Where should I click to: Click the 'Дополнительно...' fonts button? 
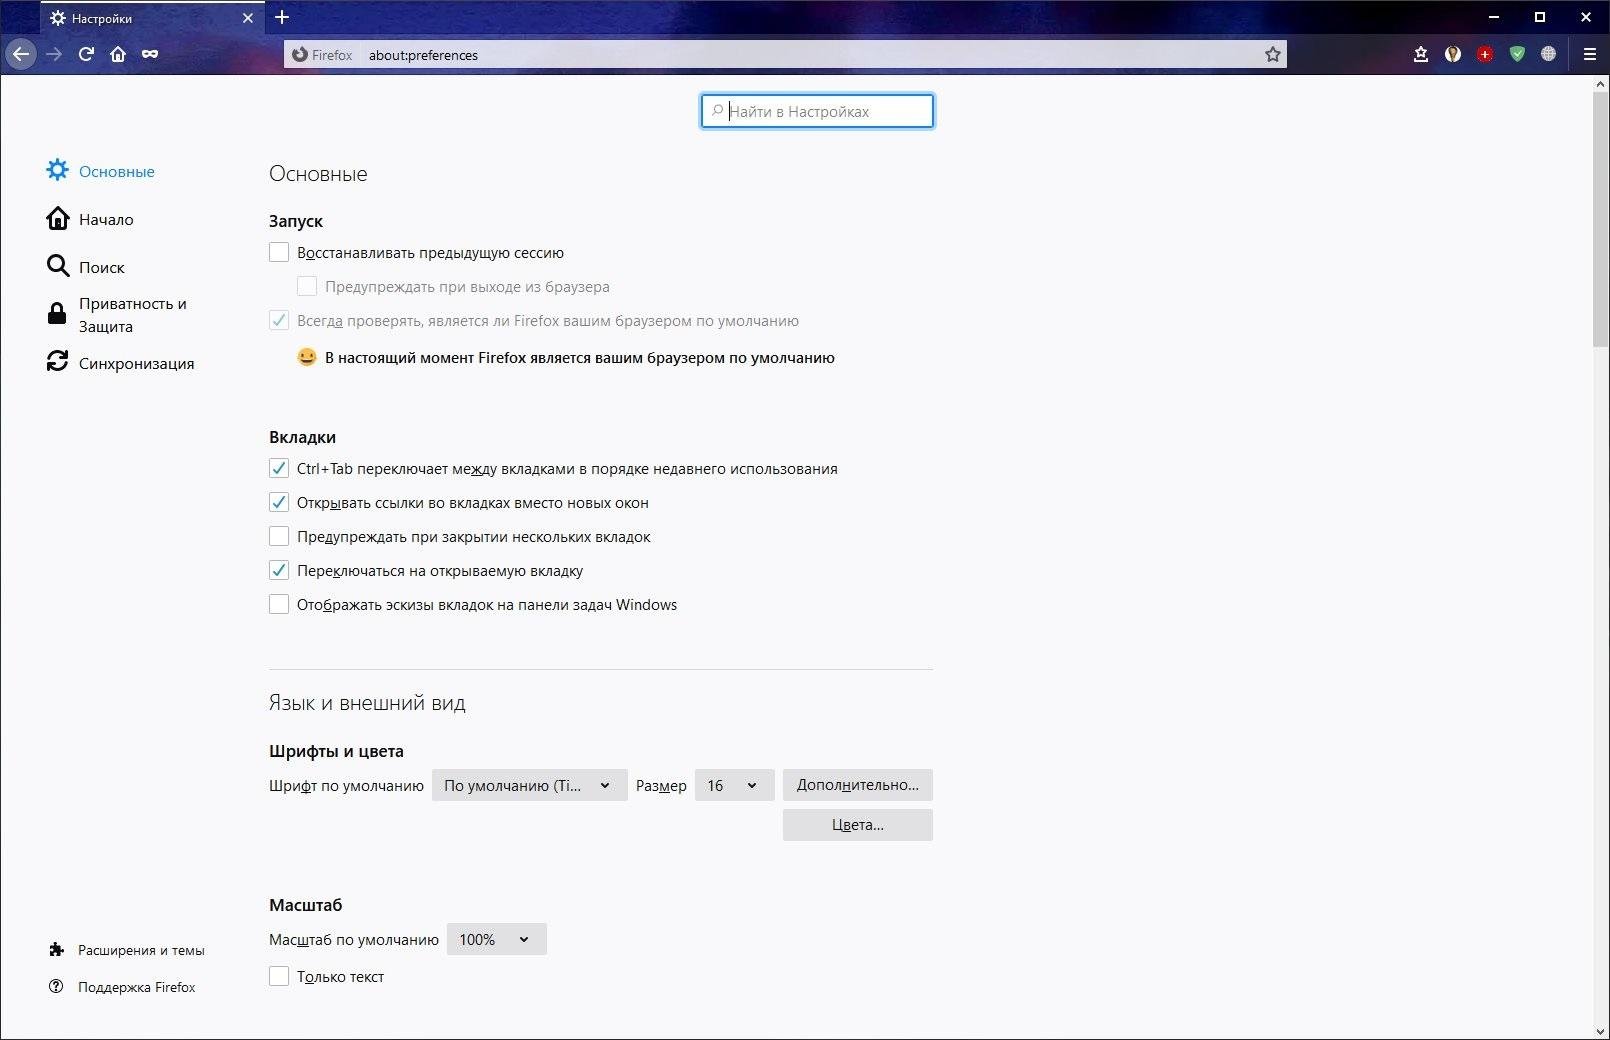point(857,785)
